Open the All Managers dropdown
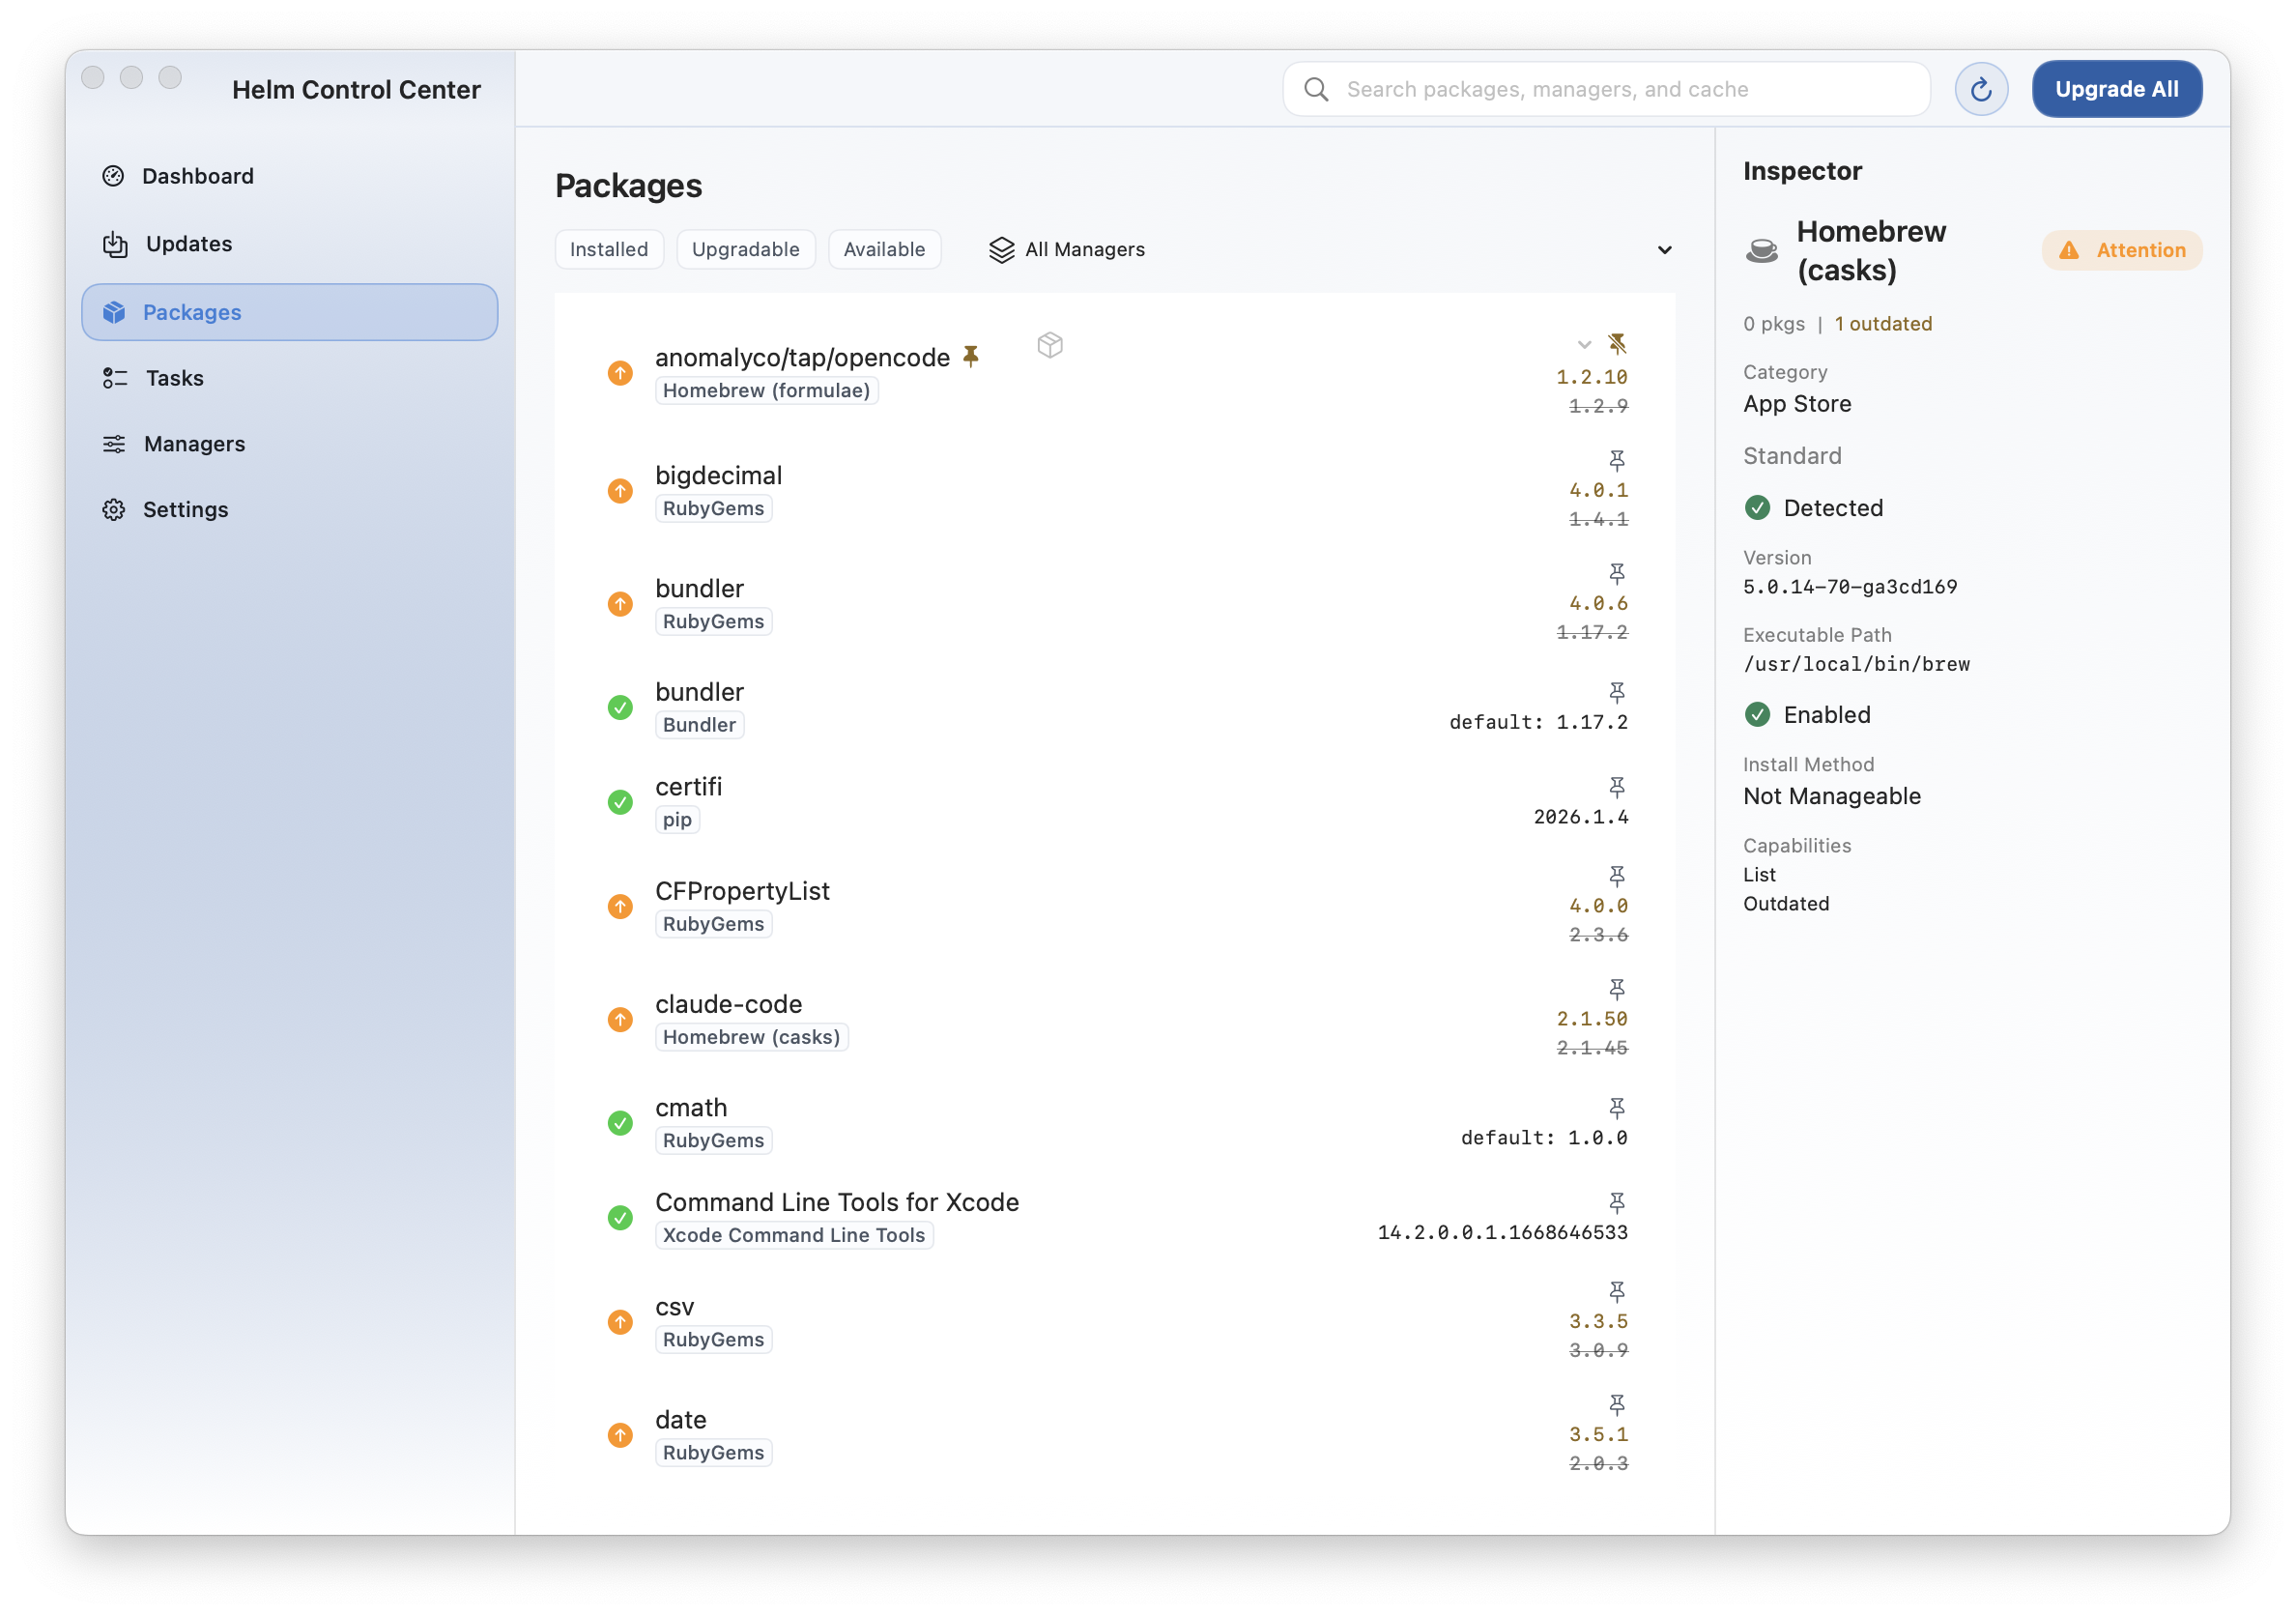Image resolution: width=2296 pixels, height=1616 pixels. click(x=1665, y=249)
